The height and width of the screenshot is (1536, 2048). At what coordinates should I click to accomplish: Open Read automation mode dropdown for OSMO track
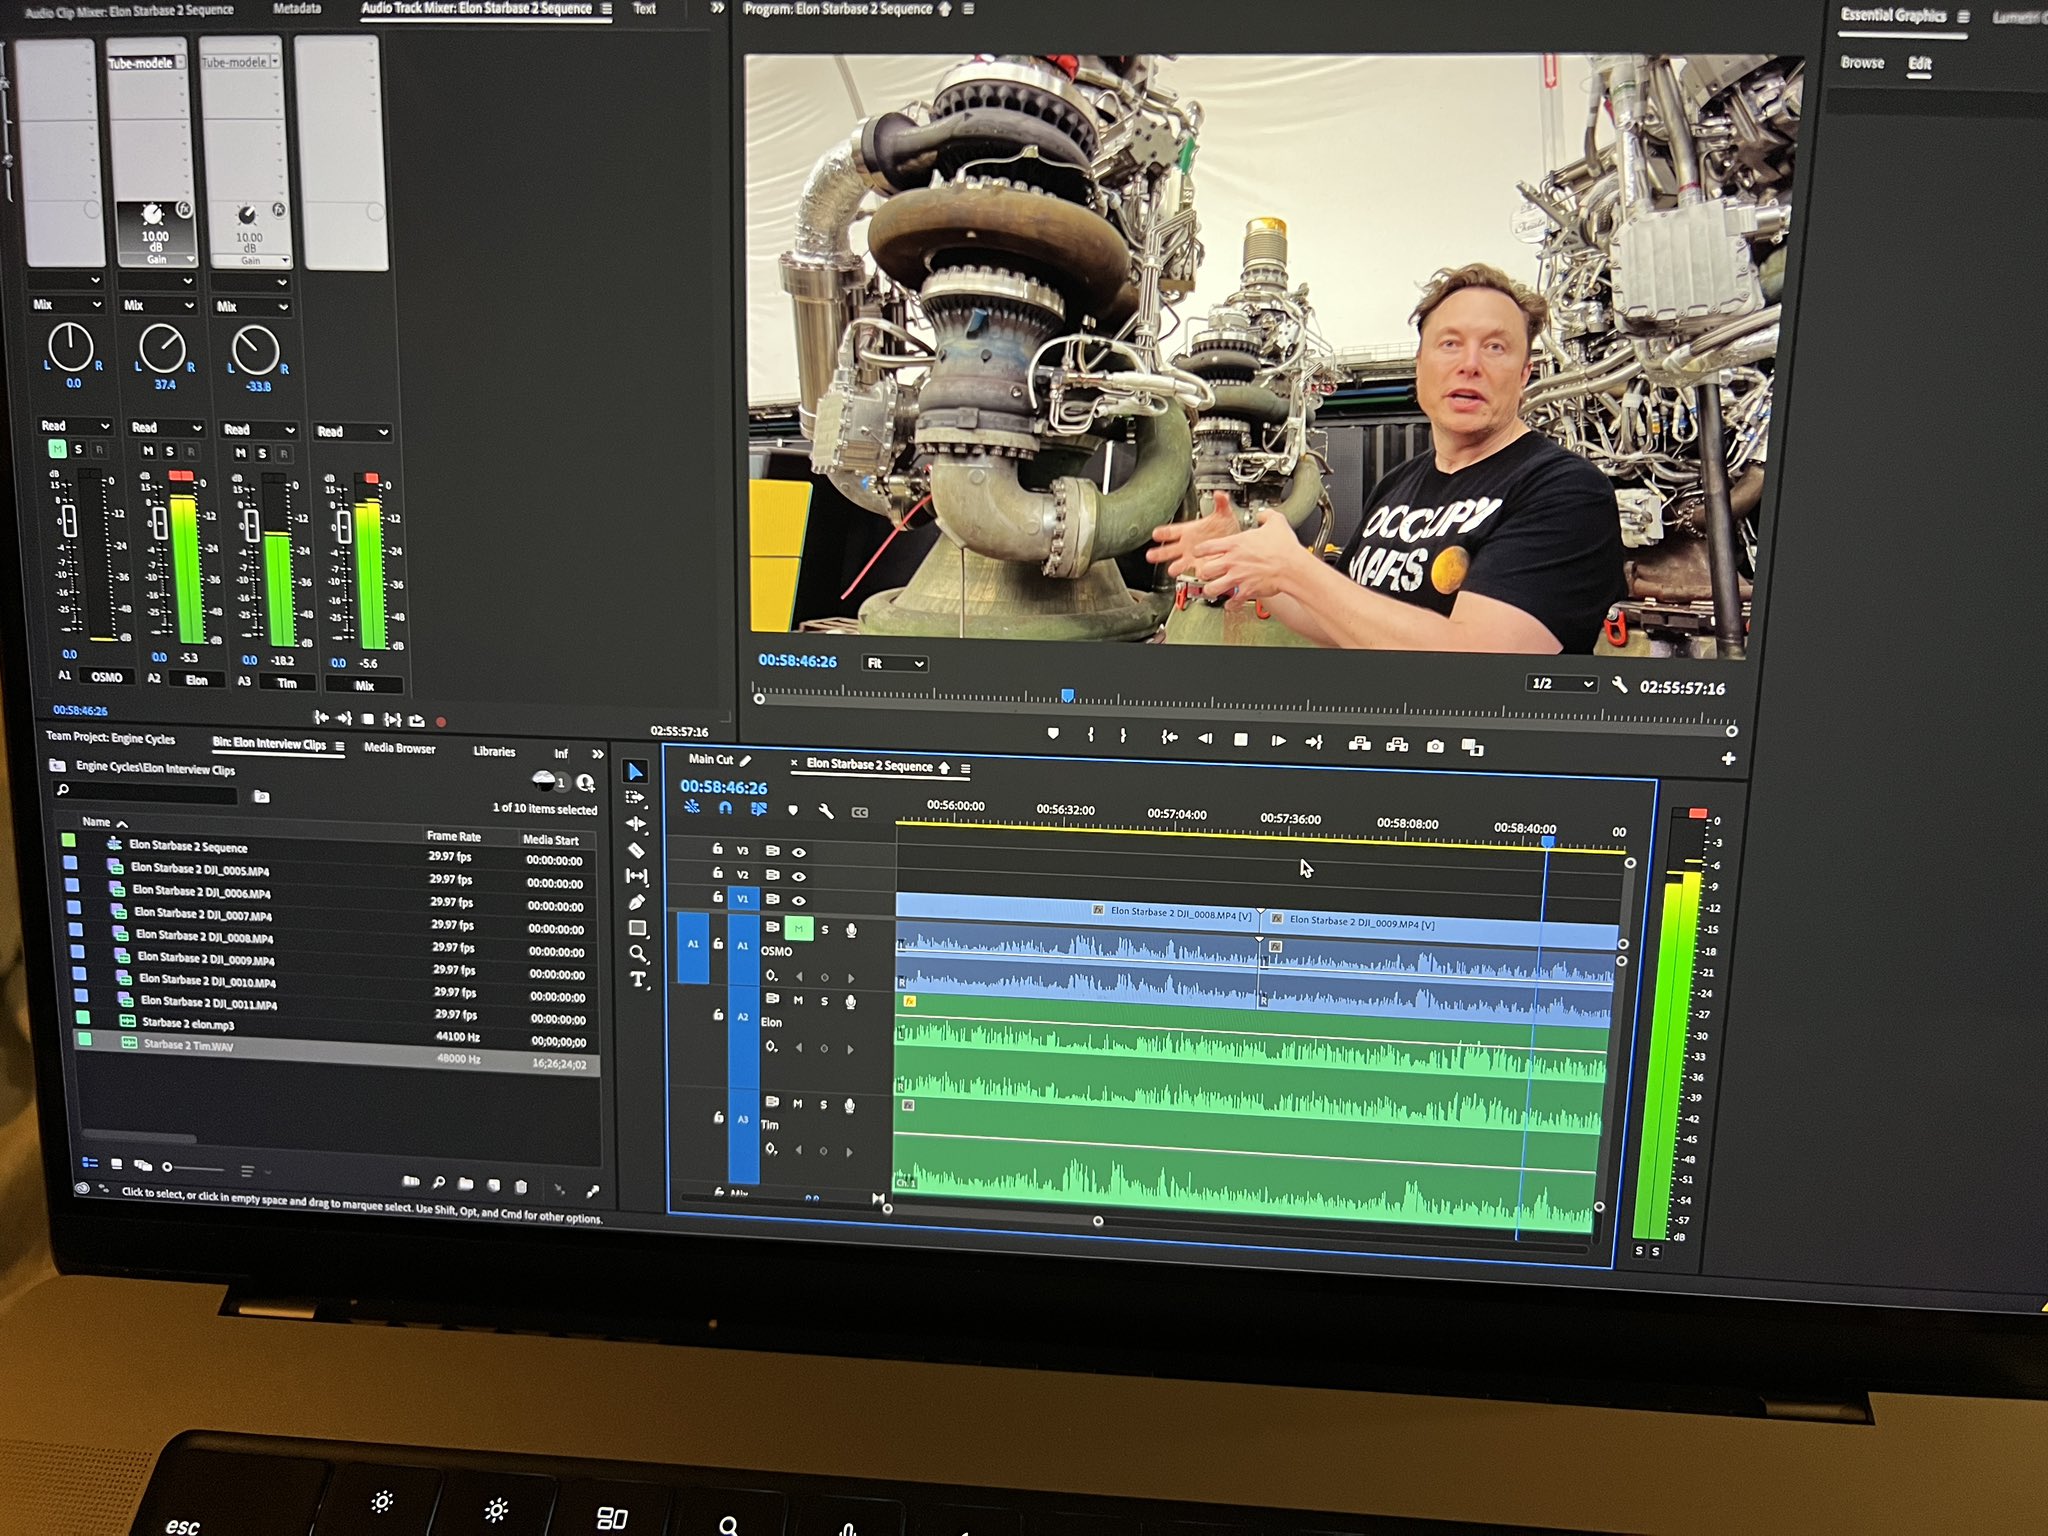tap(75, 426)
